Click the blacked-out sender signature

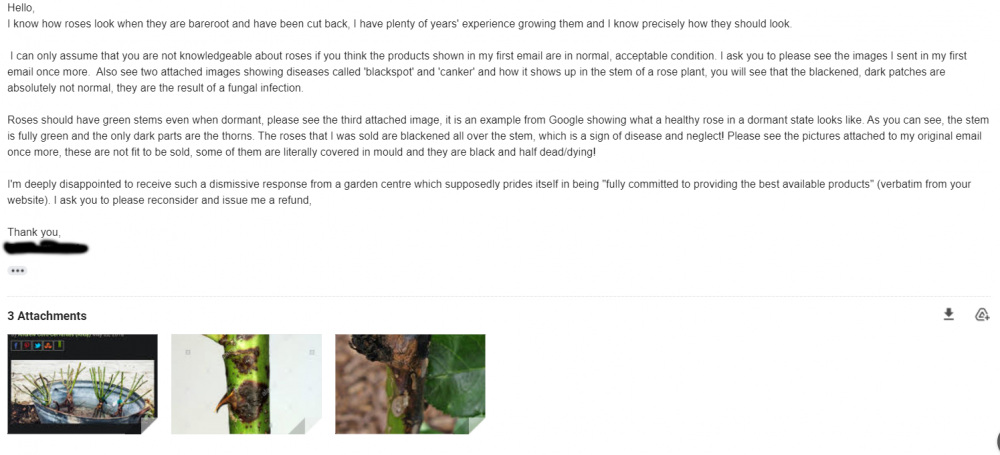(x=47, y=248)
